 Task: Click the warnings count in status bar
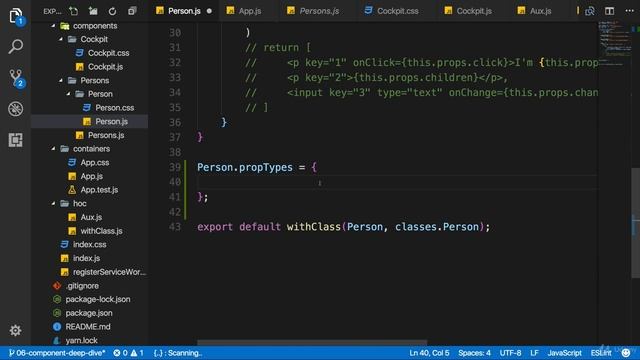tap(137, 353)
